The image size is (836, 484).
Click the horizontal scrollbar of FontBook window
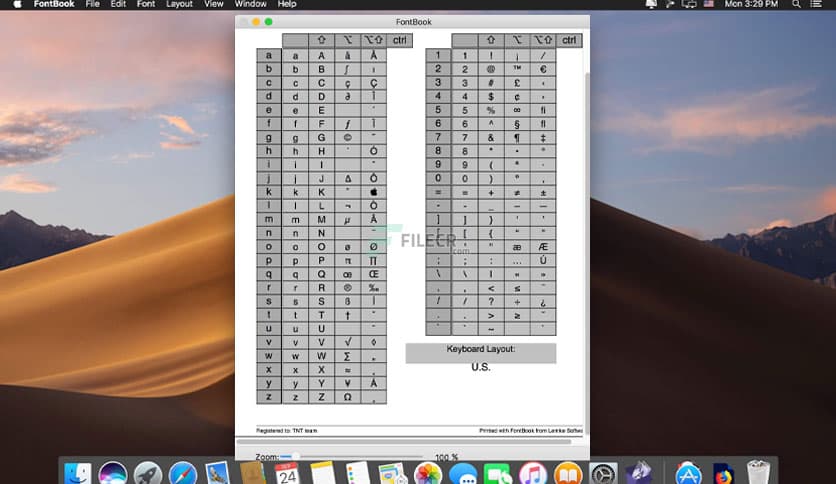pos(404,441)
